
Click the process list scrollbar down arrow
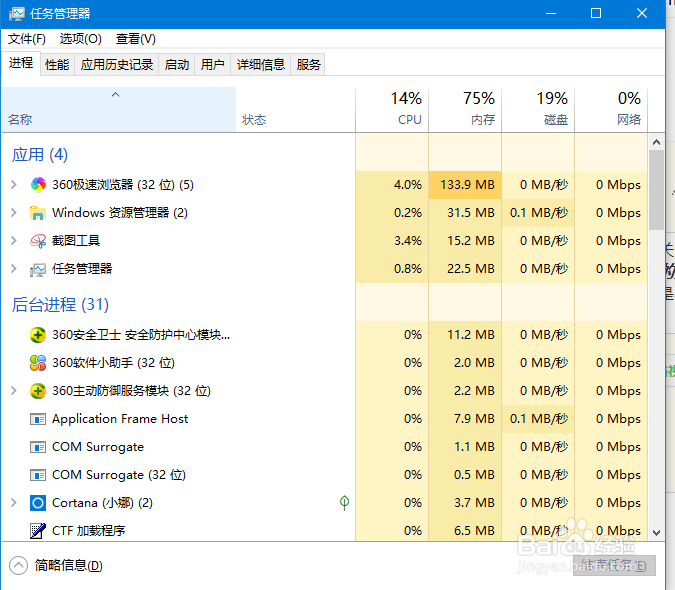tap(656, 533)
